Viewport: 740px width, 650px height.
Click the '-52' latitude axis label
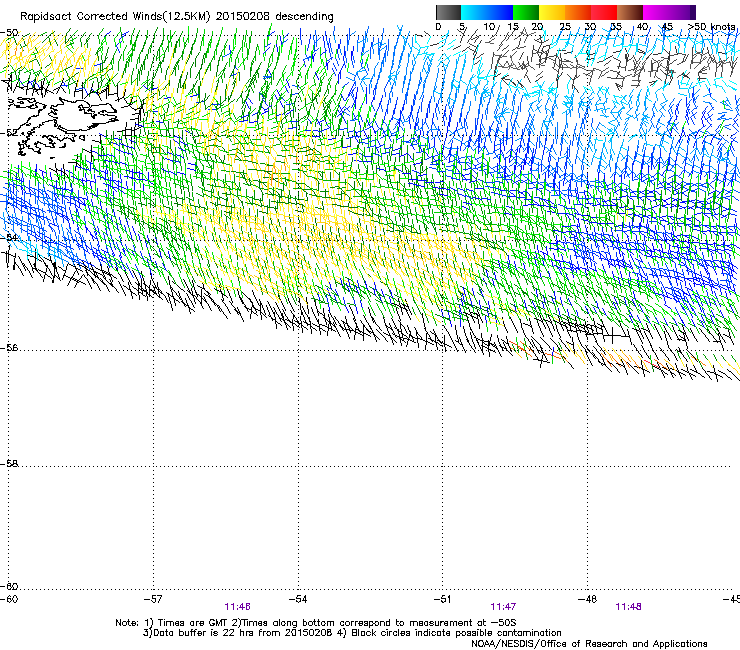point(9,133)
